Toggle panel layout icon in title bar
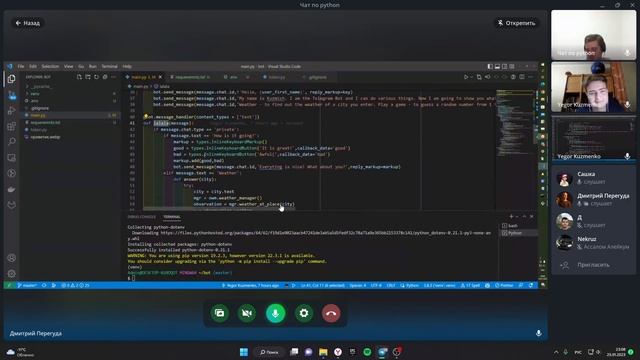This screenshot has width=640, height=360. point(497,66)
